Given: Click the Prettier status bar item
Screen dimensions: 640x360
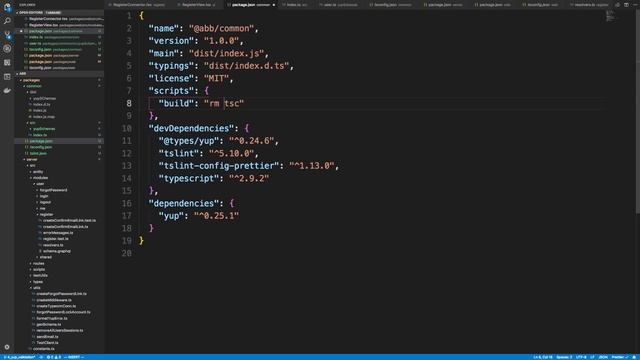Looking at the screenshot, I should 620,357.
